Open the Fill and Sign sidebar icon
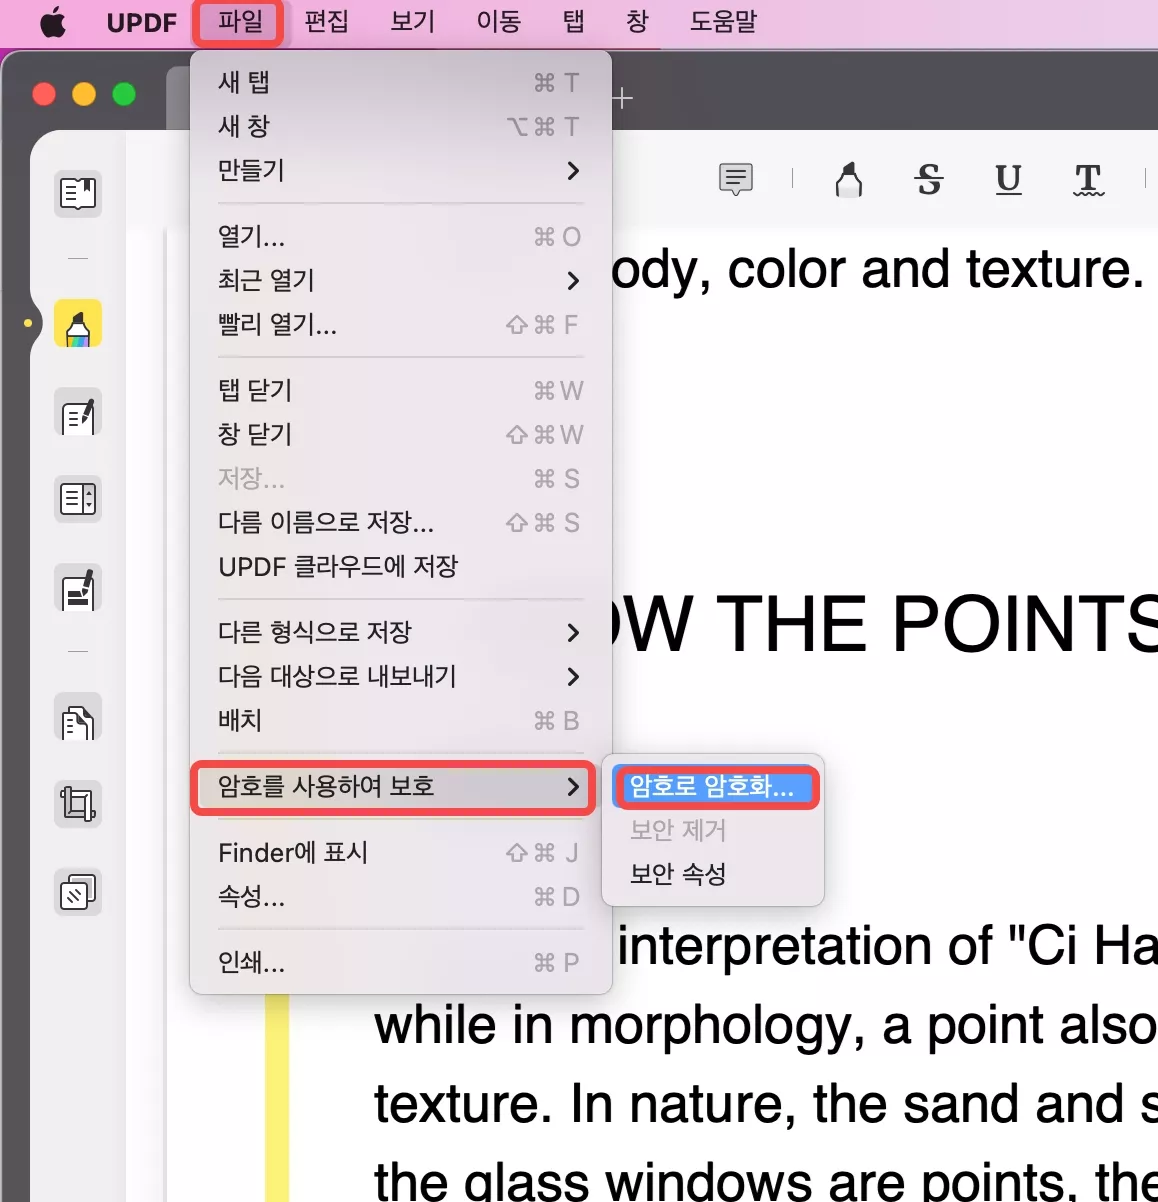1158x1202 pixels. click(x=78, y=589)
